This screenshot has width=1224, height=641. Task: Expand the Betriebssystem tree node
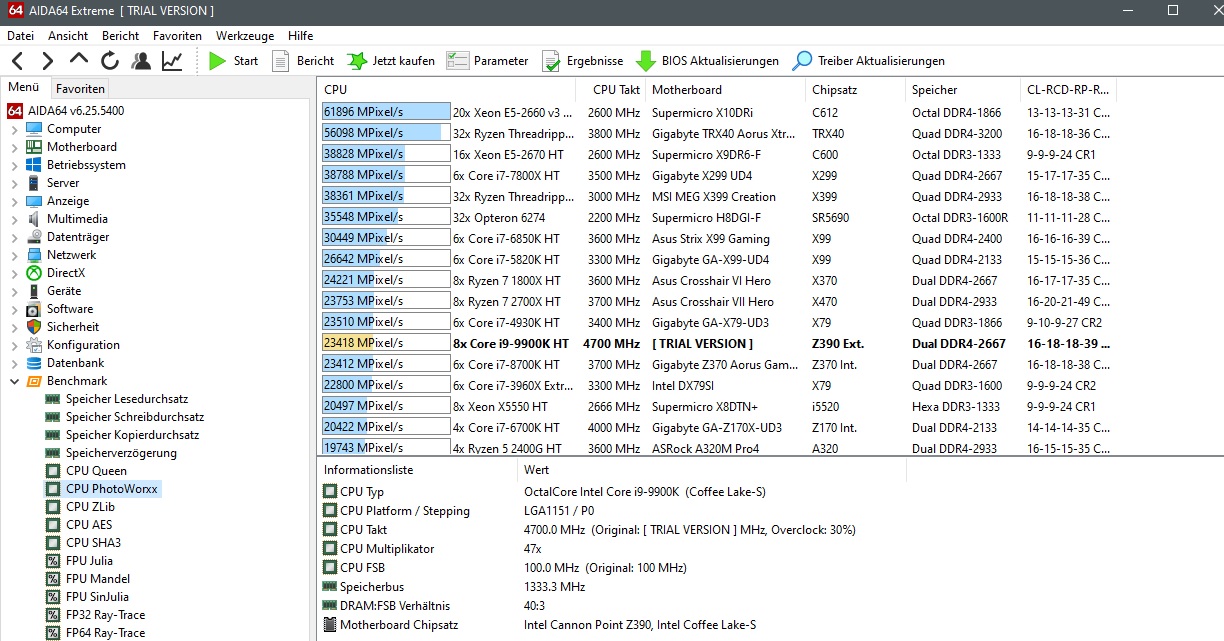(14, 165)
